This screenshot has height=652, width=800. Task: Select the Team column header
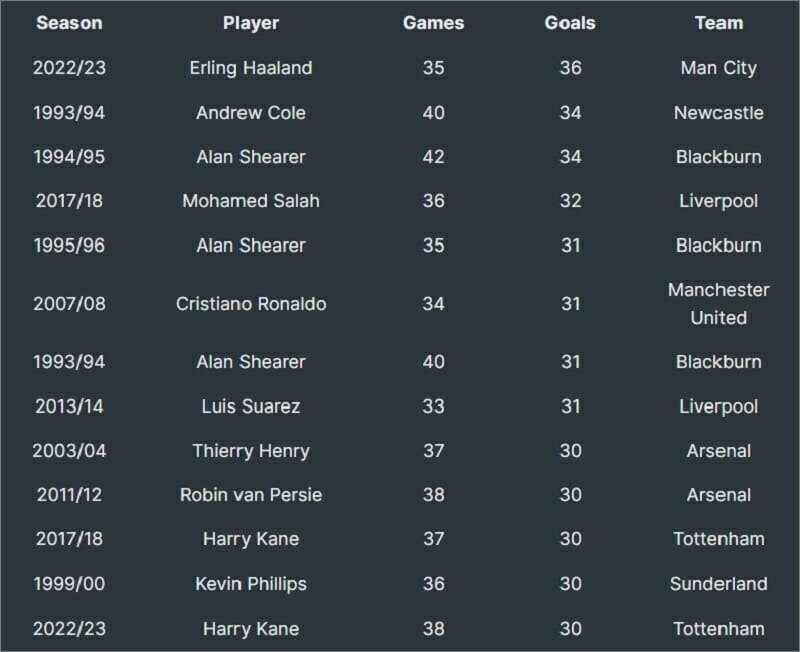pyautogui.click(x=718, y=23)
